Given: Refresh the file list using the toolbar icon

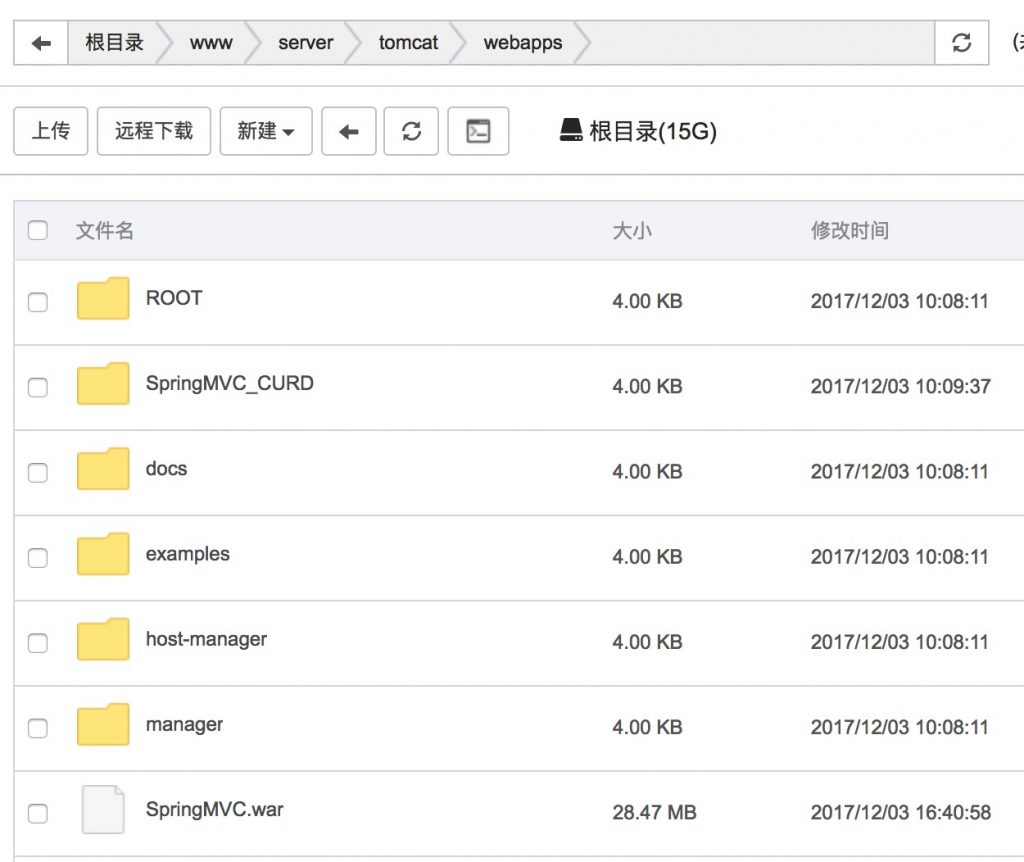Looking at the screenshot, I should pyautogui.click(x=411, y=132).
